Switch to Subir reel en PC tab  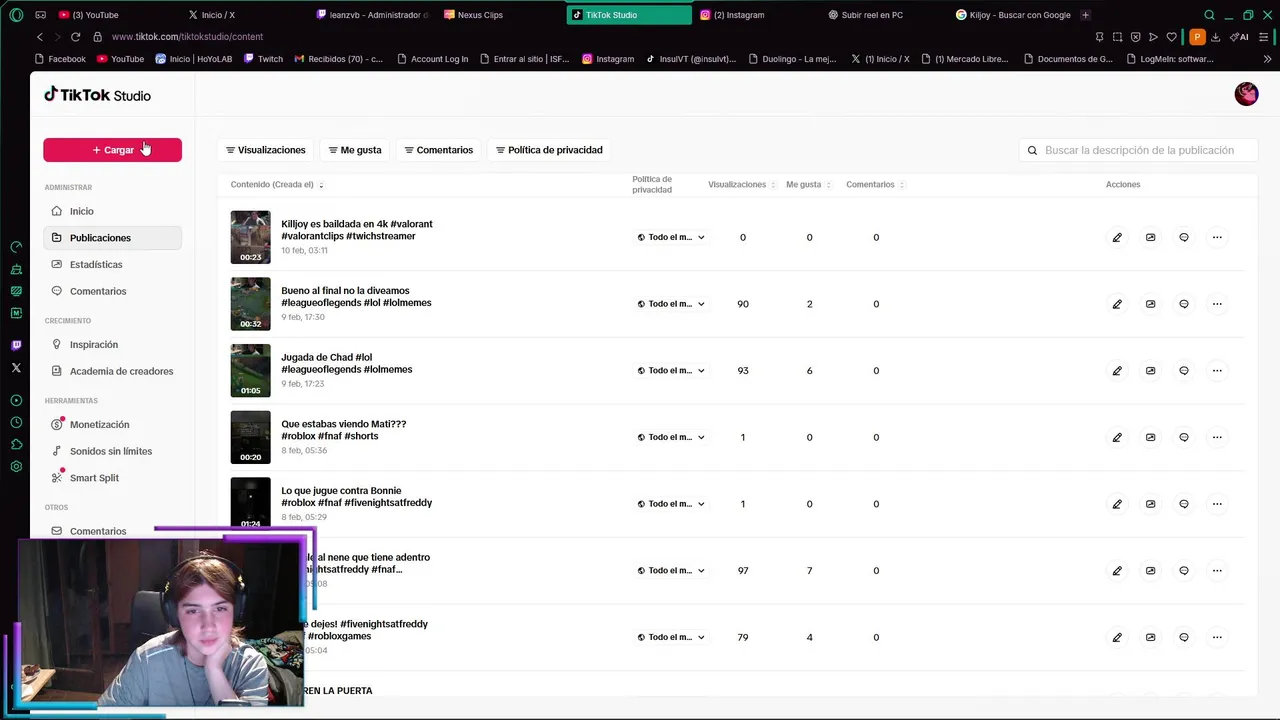[884, 15]
